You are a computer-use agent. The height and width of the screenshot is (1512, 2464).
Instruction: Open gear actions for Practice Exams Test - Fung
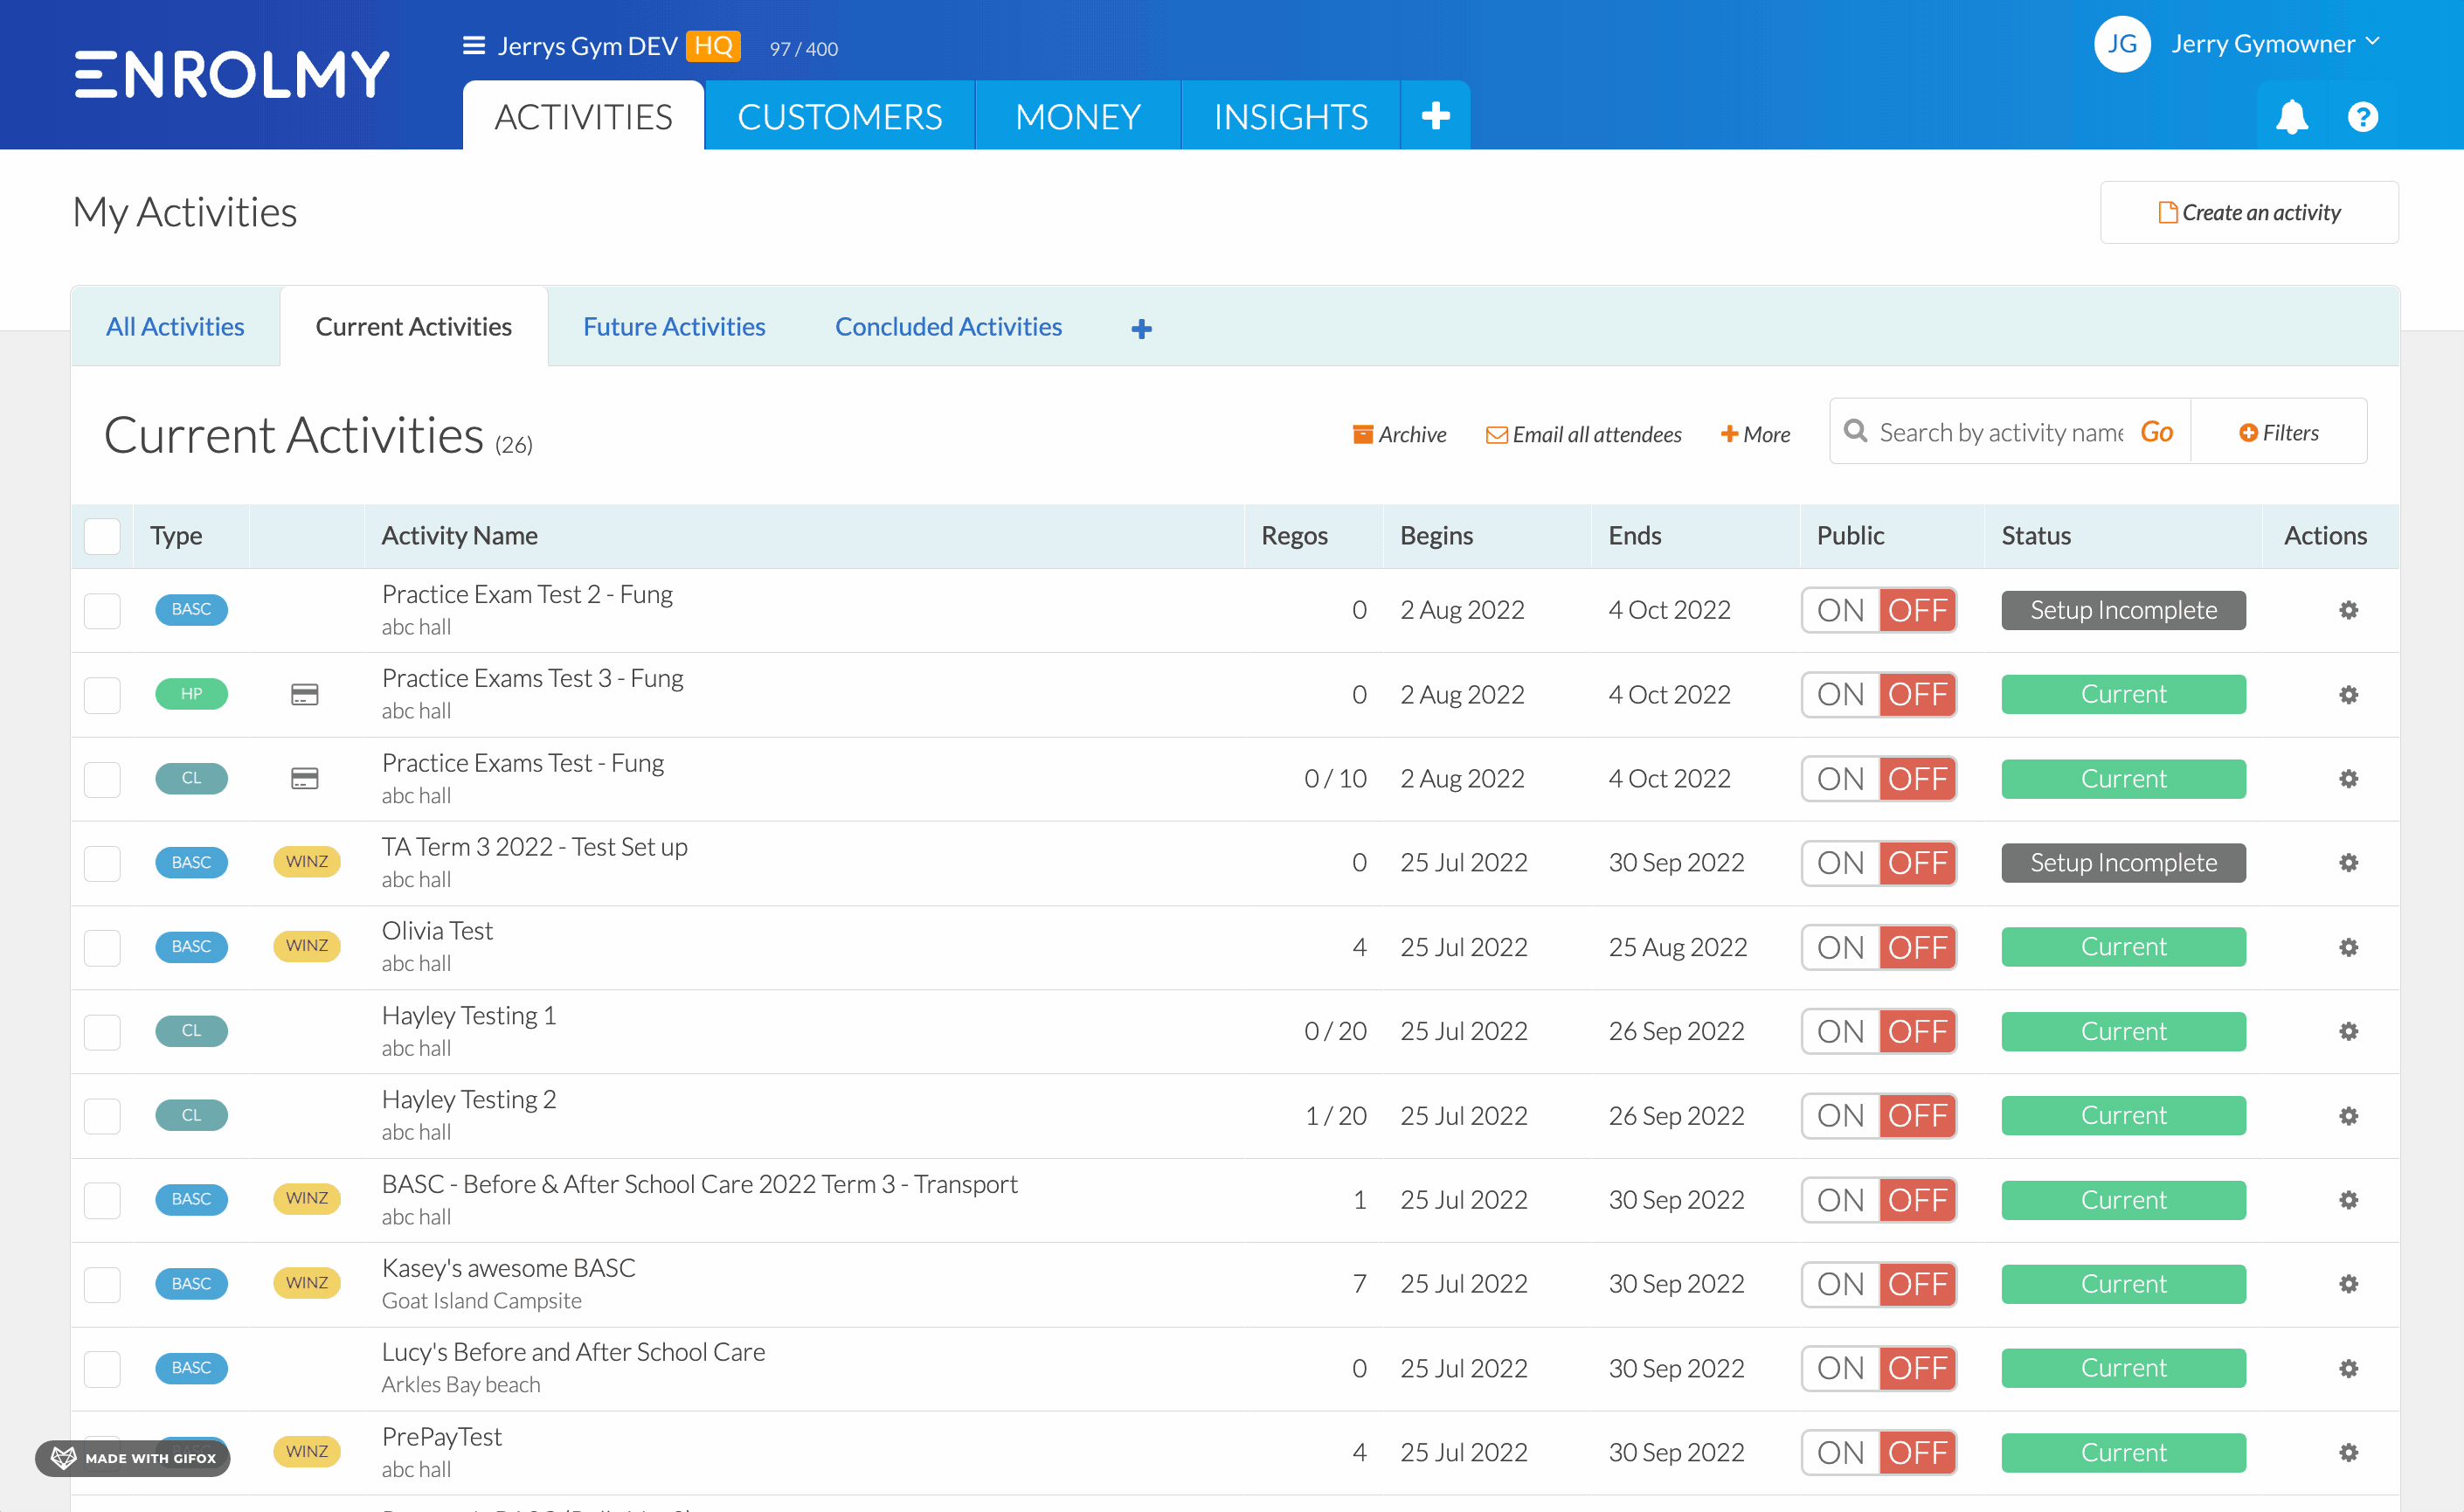coord(2348,778)
